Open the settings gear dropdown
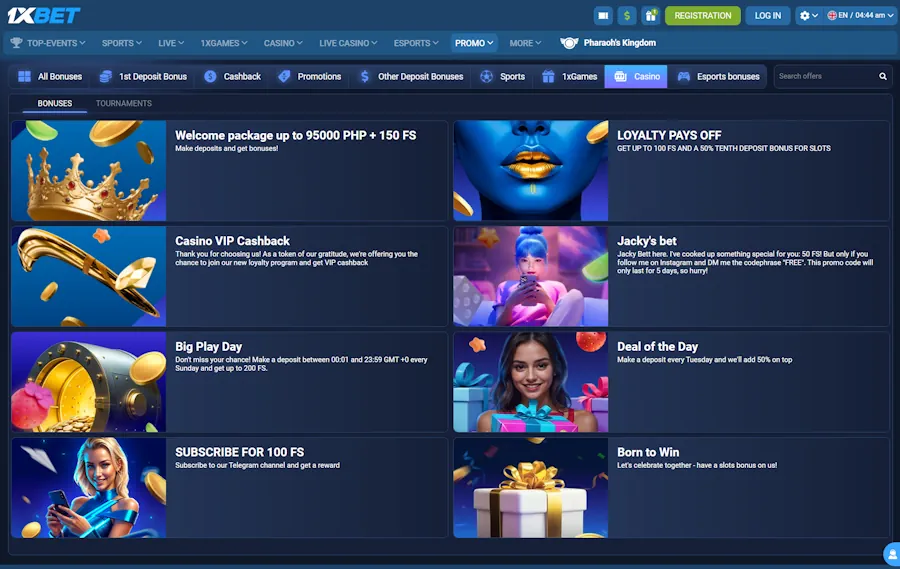The image size is (900, 569). coord(808,16)
